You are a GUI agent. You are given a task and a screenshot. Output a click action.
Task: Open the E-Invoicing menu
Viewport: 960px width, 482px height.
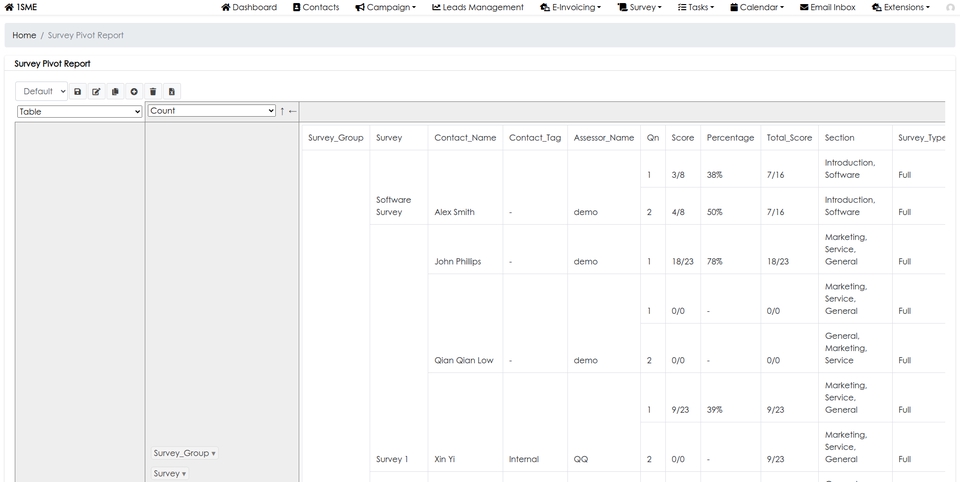[x=571, y=7]
